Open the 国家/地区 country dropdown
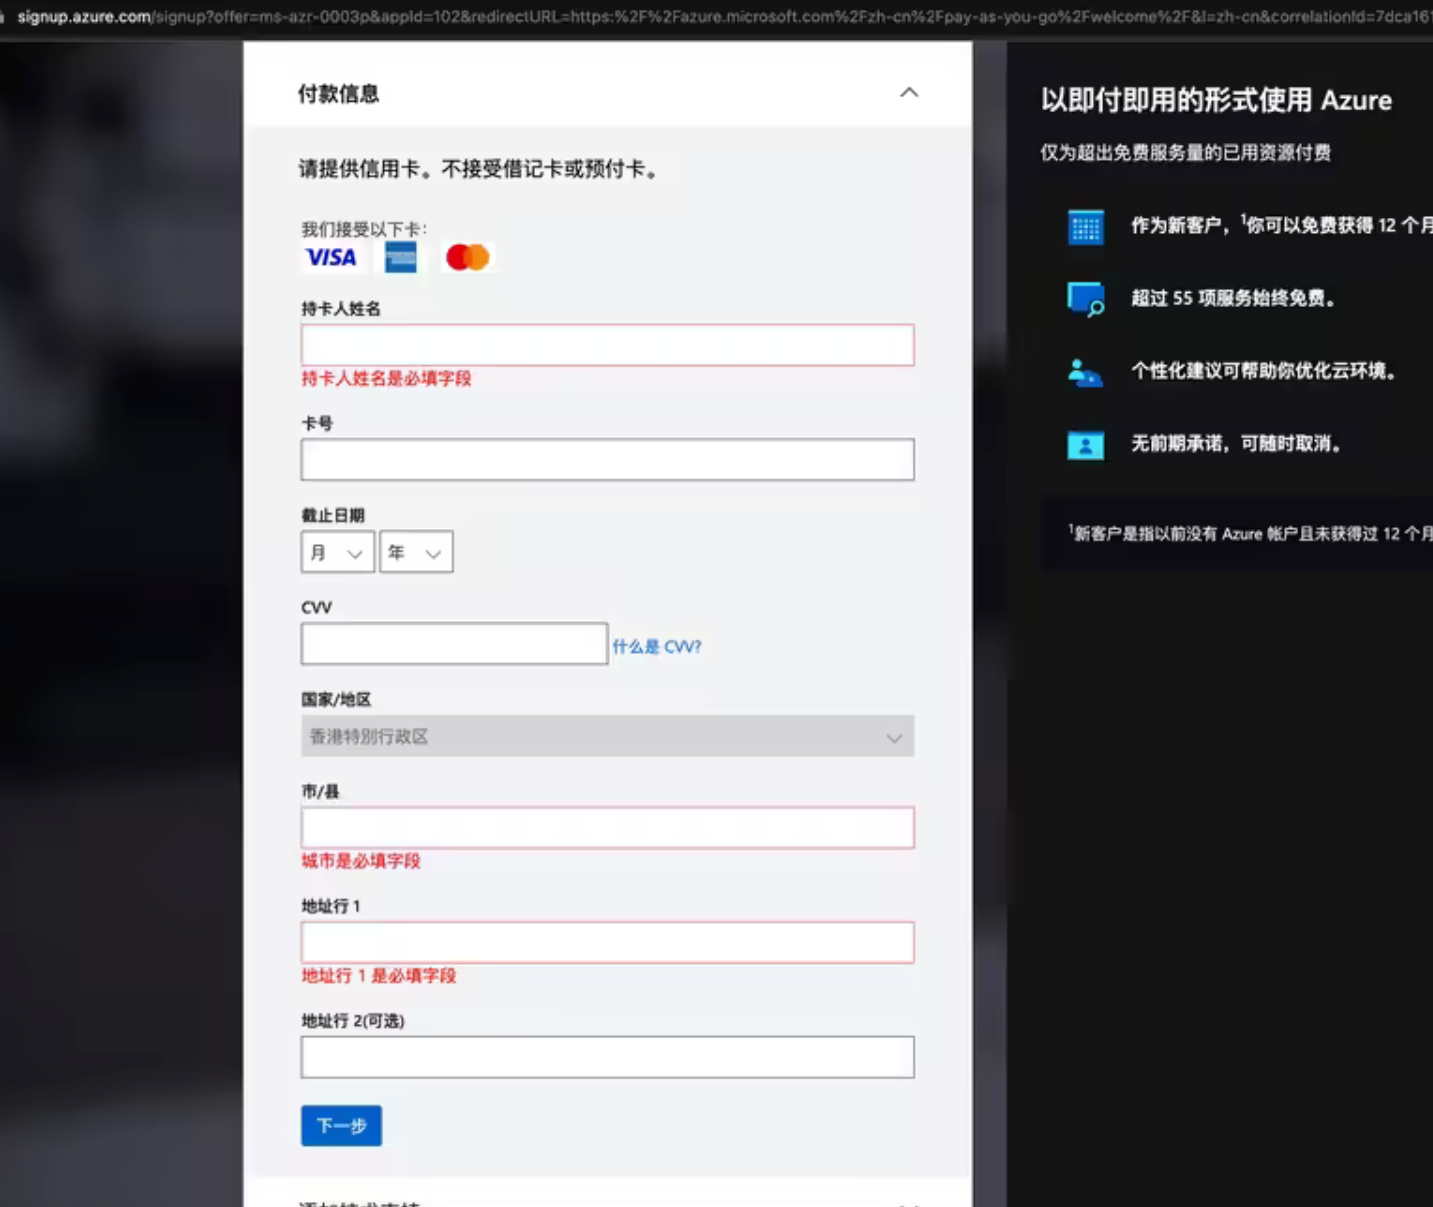 pos(608,737)
